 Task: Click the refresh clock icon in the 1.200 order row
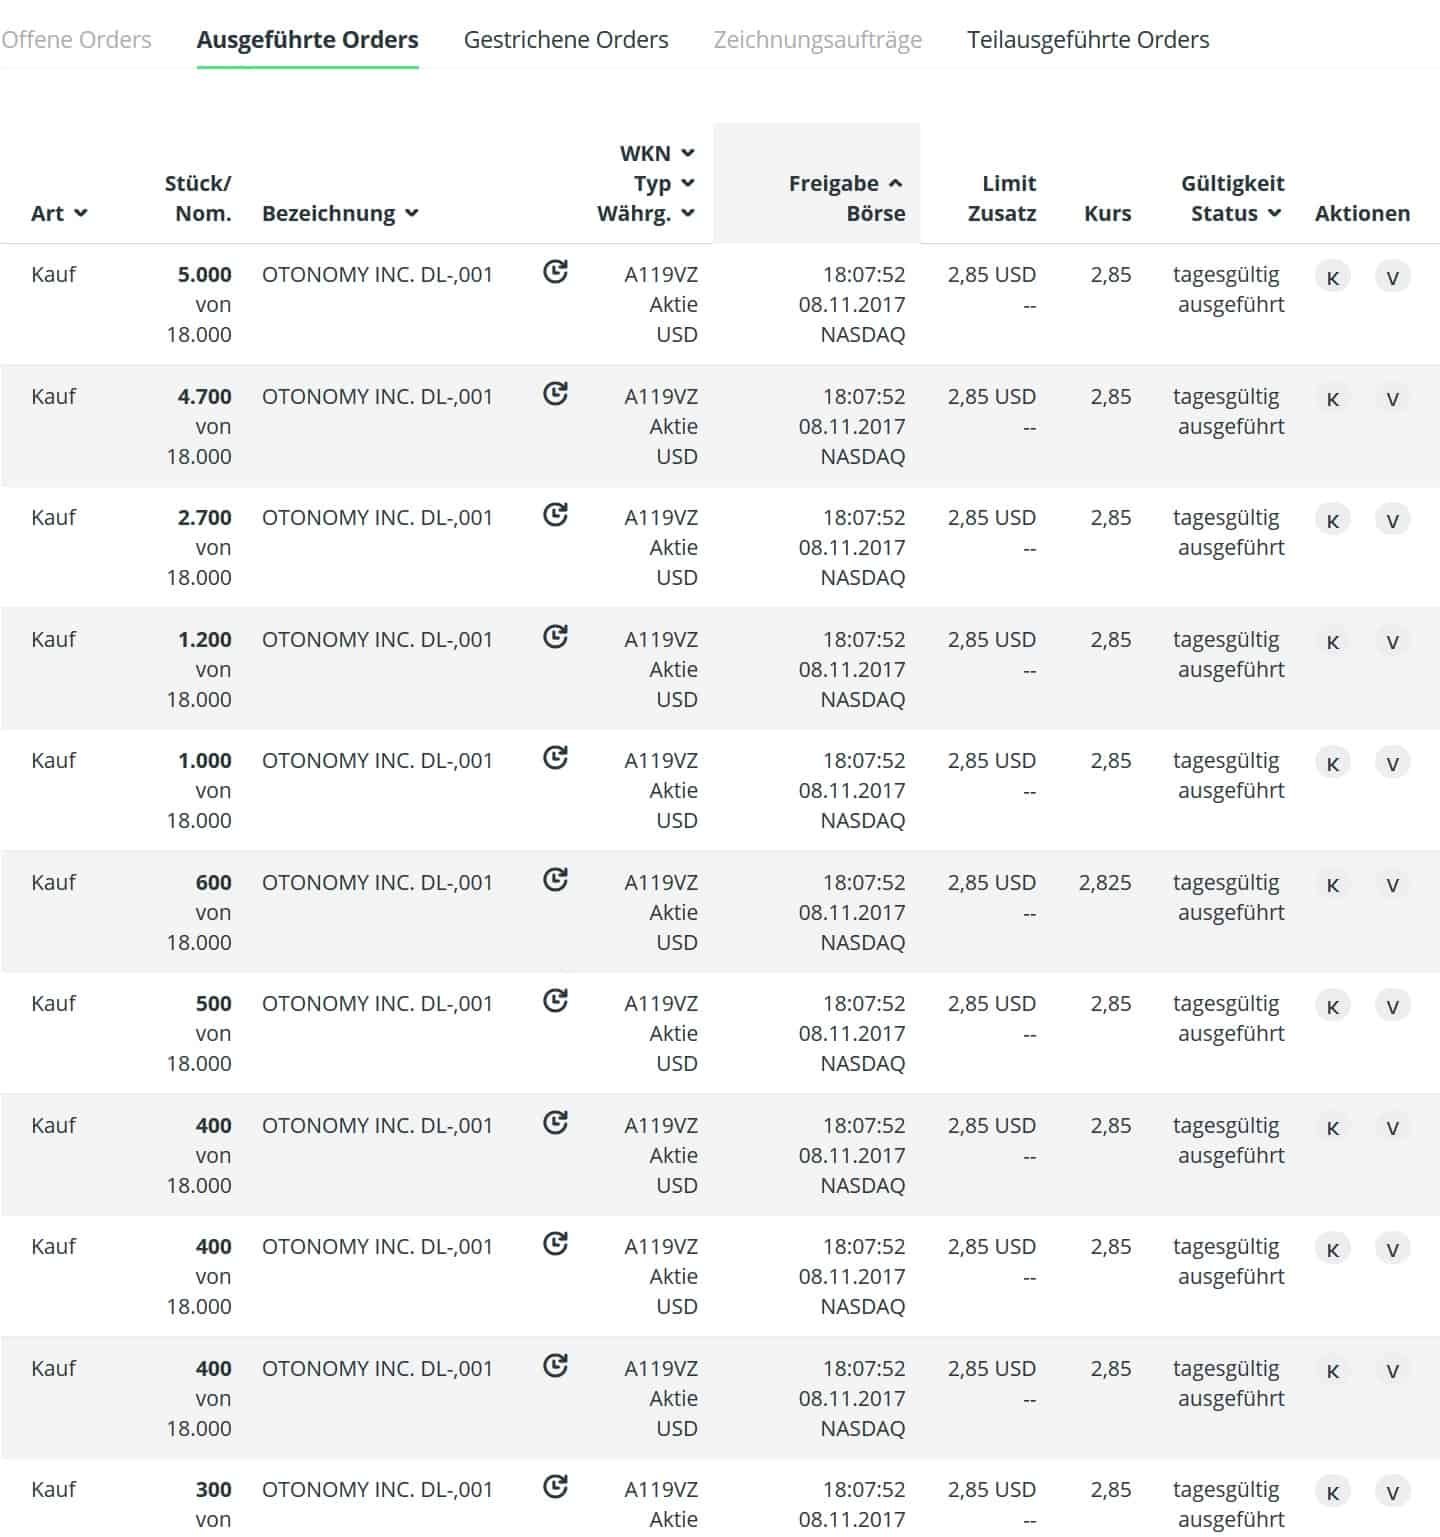tap(555, 637)
